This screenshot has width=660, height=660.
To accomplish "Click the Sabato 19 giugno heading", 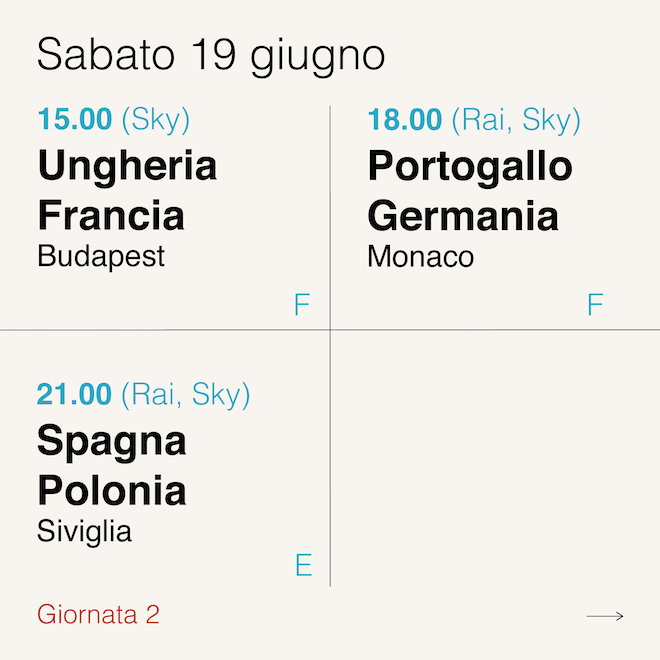I will point(210,54).
